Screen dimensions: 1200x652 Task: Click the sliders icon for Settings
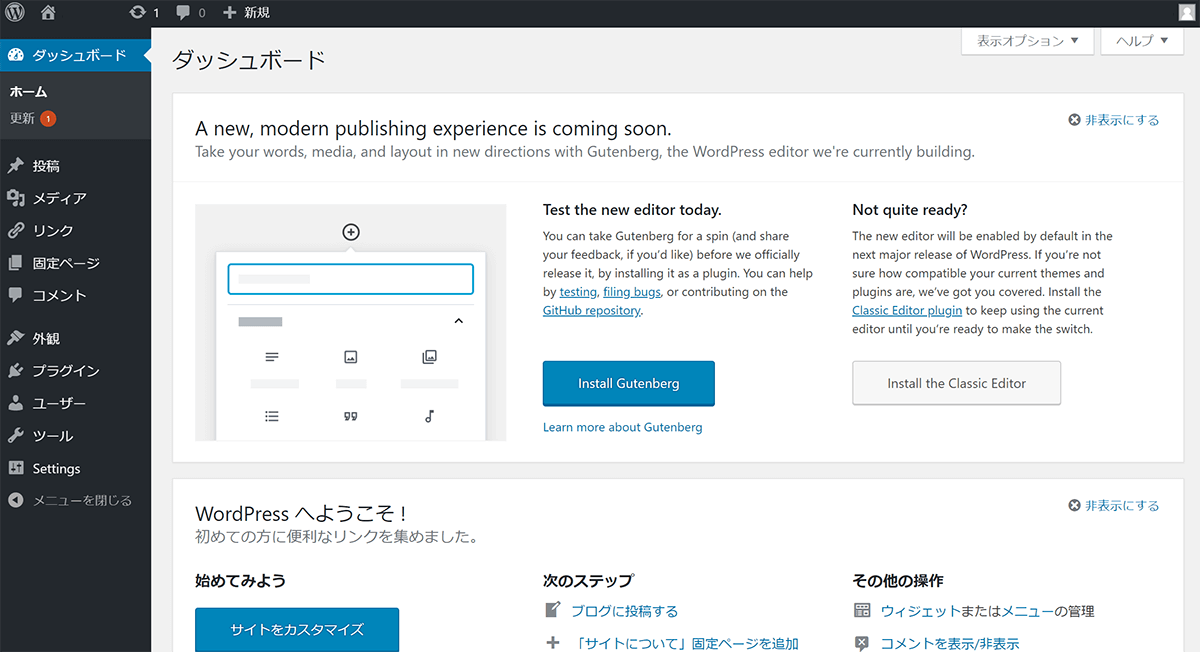click(15, 468)
